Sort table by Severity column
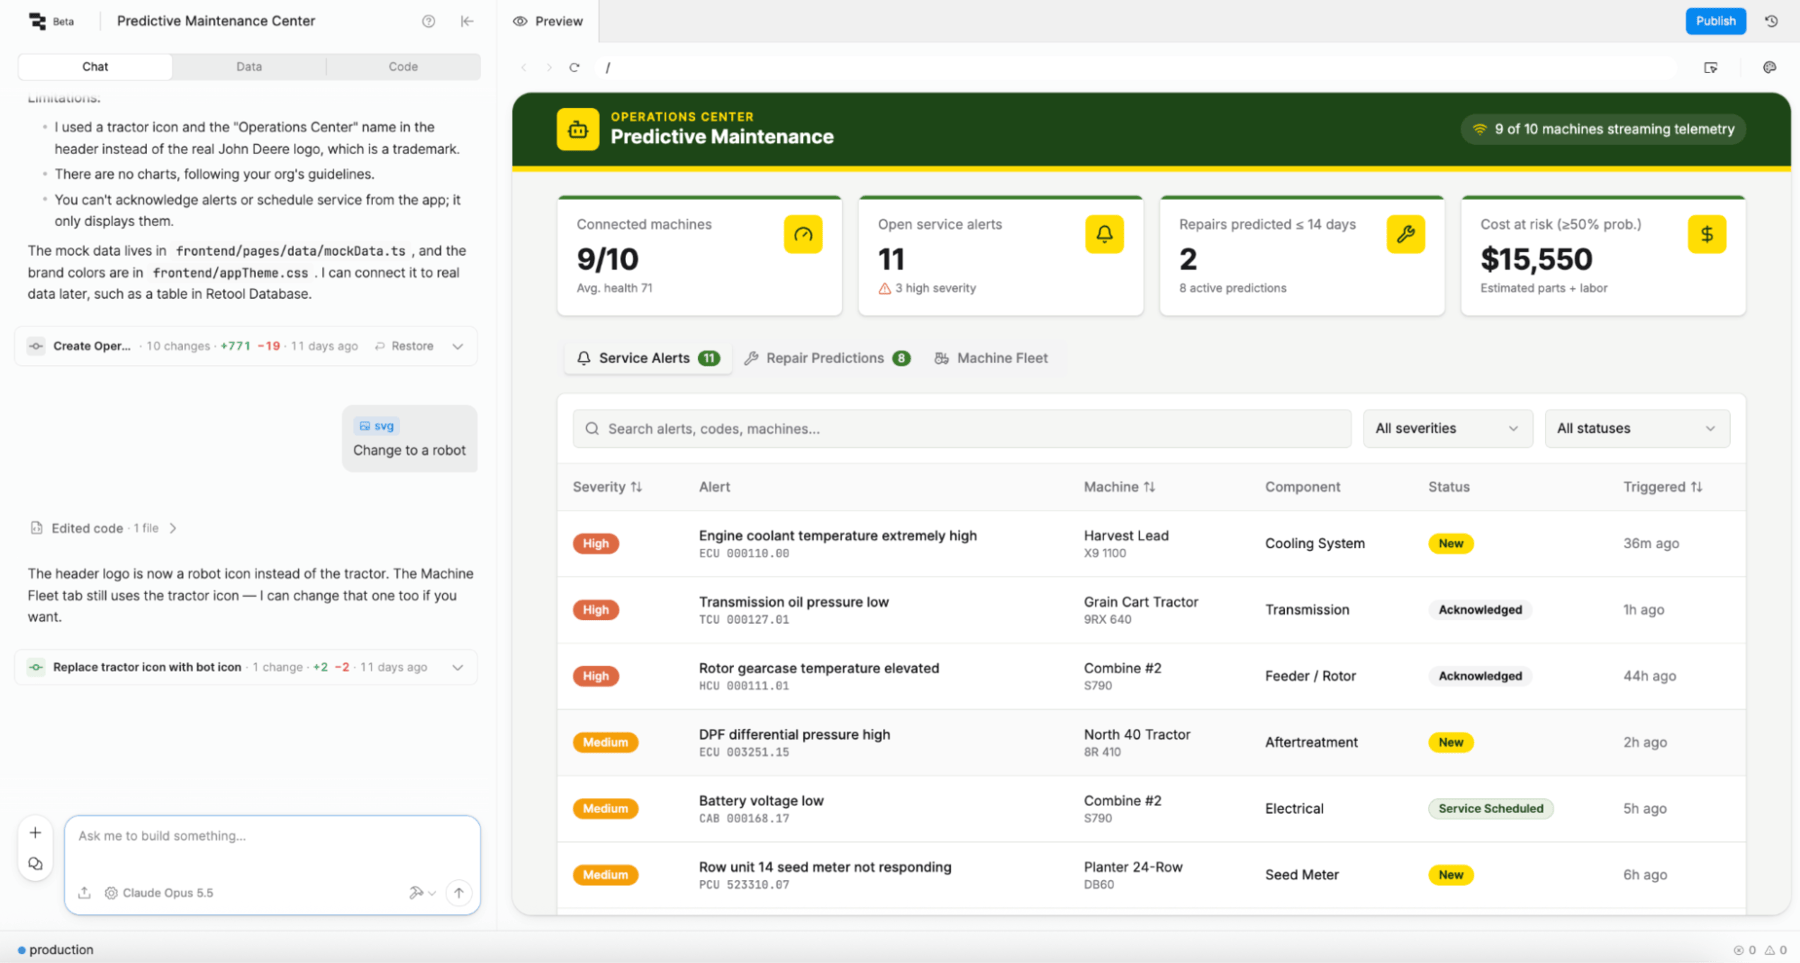This screenshot has width=1800, height=963. coord(607,487)
